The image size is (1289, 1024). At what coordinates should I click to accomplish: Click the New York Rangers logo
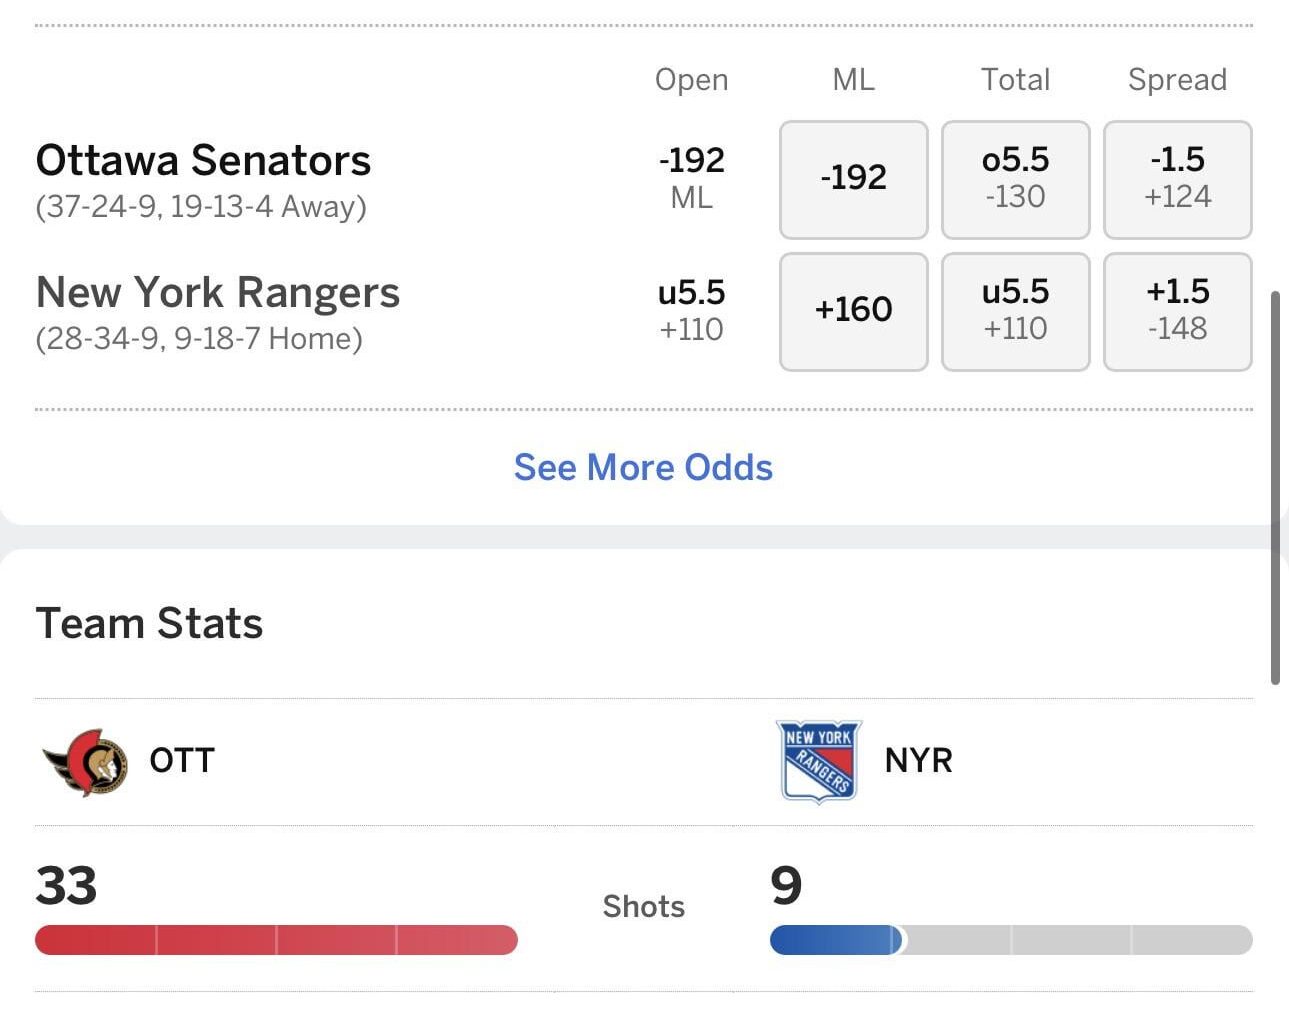[x=817, y=762]
